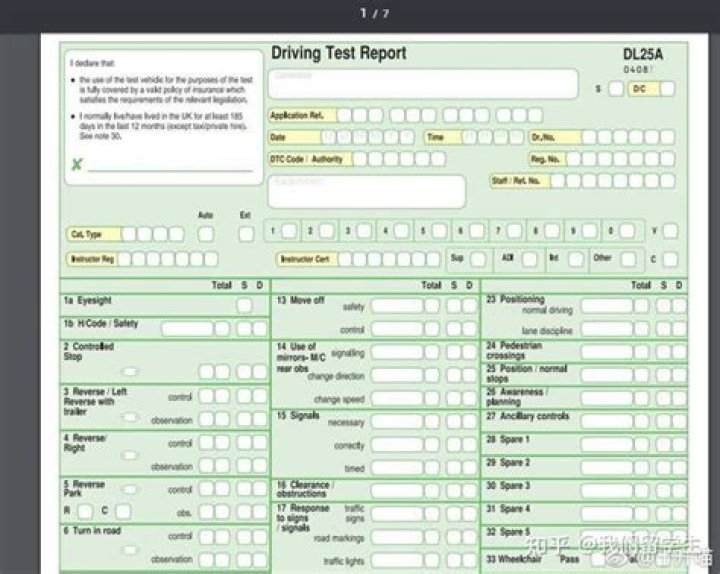The height and width of the screenshot is (574, 720).
Task: Tick the Sup checkbox
Action: pos(478,259)
